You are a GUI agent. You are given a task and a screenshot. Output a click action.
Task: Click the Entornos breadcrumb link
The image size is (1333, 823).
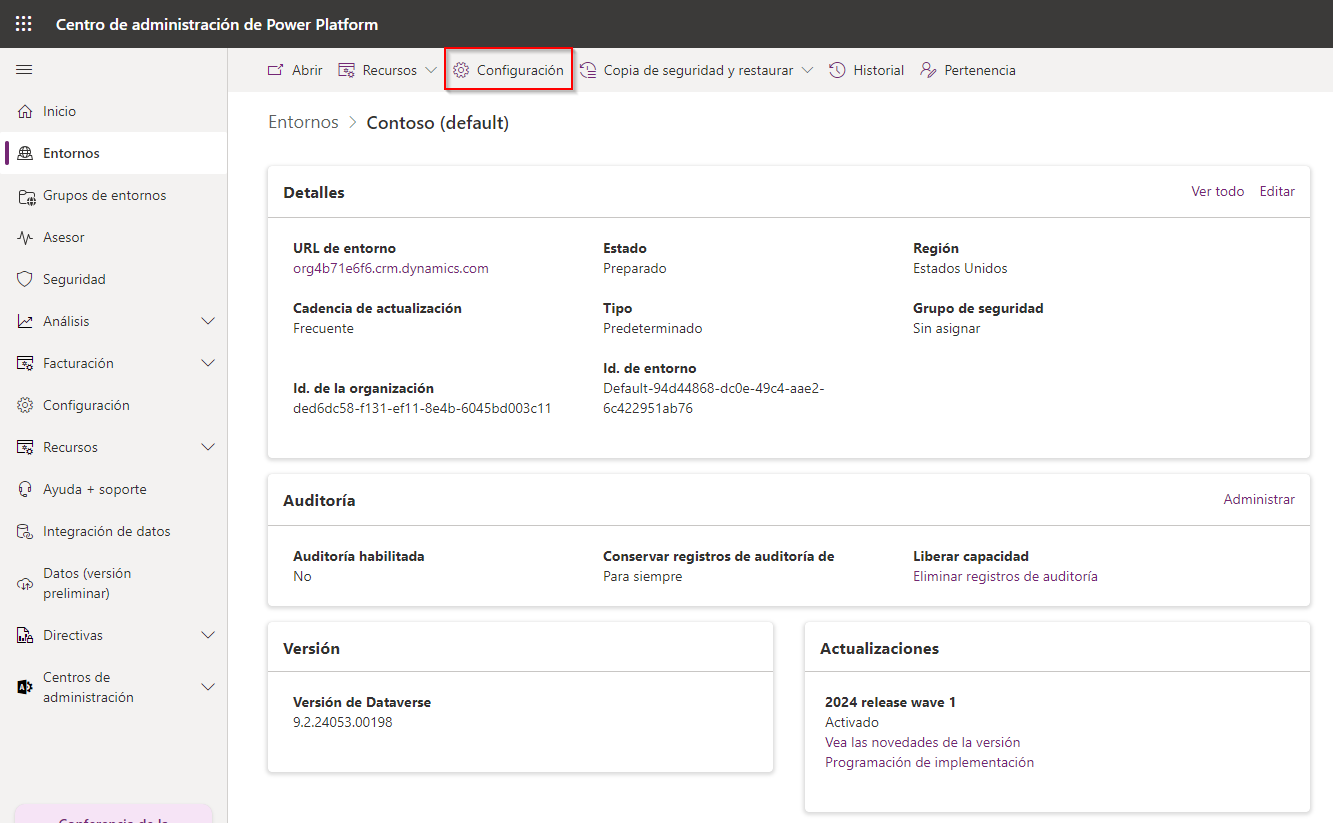[x=303, y=122]
